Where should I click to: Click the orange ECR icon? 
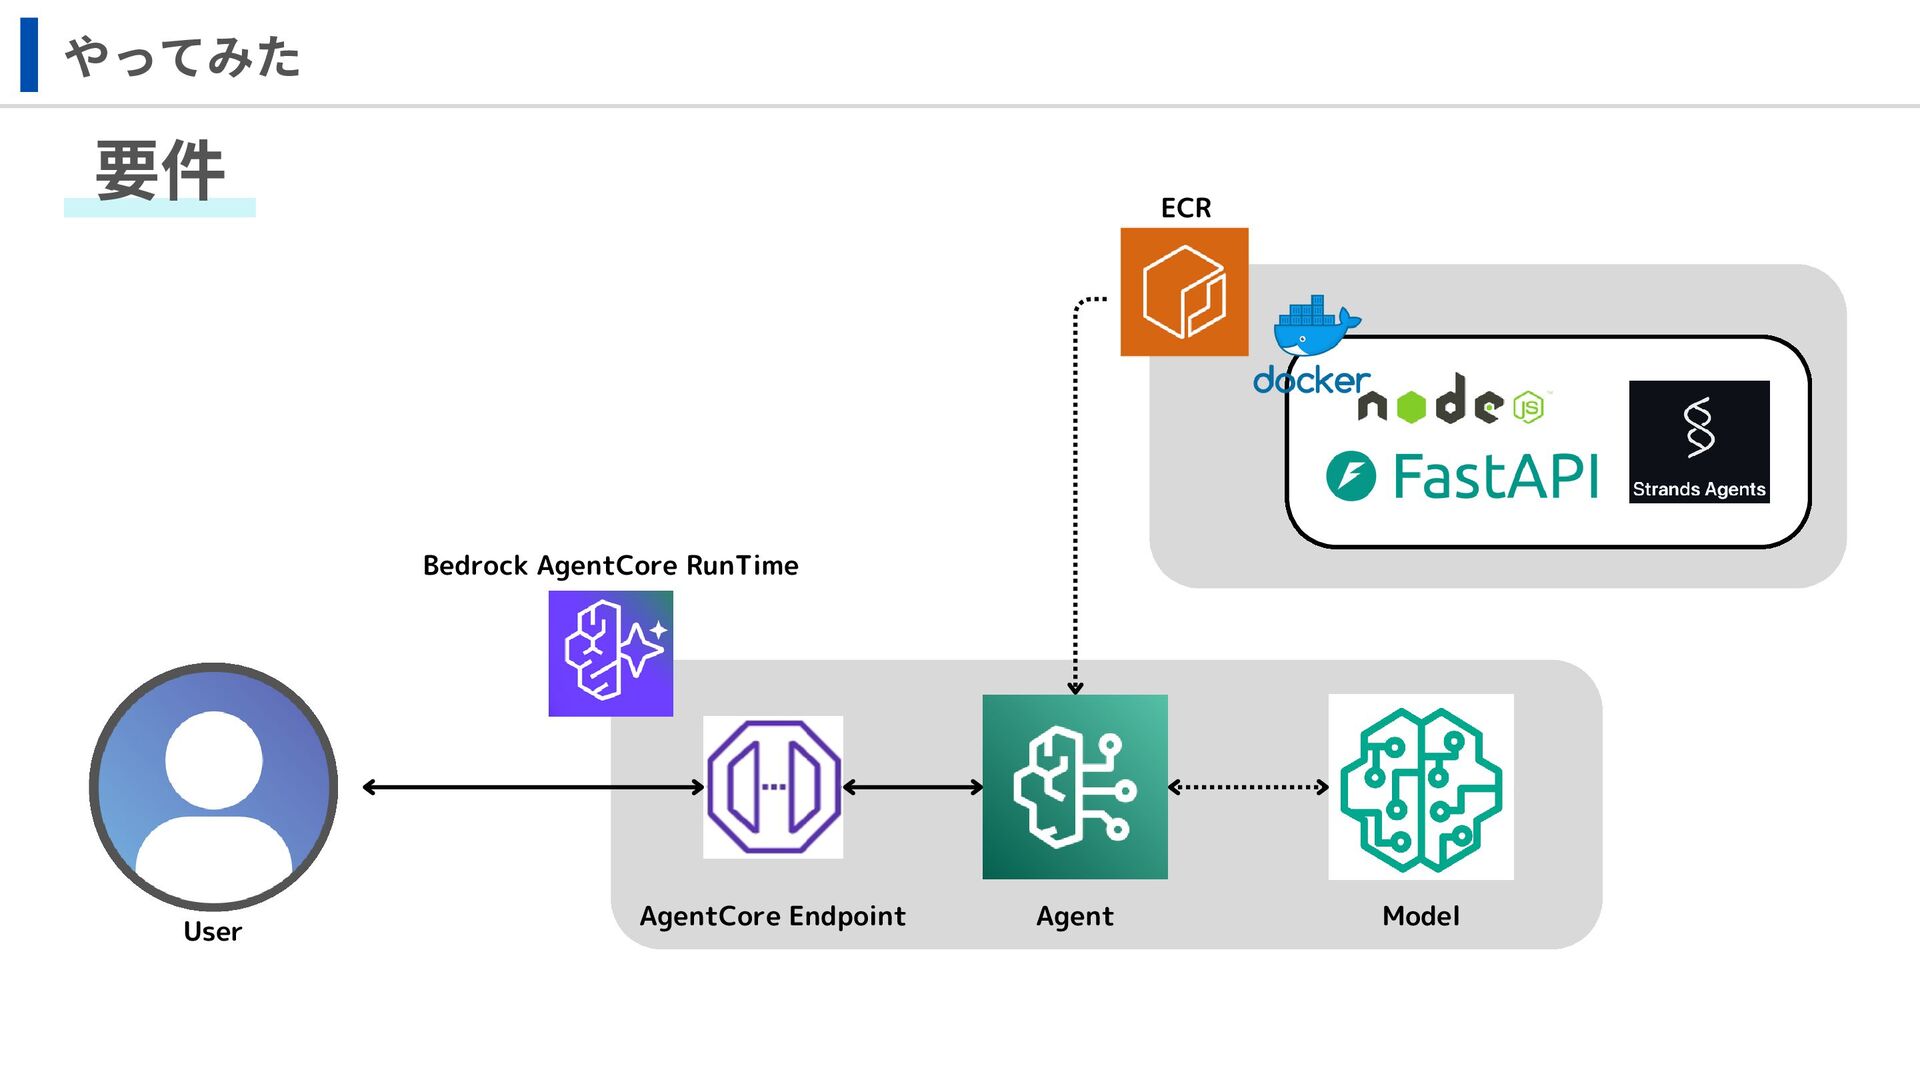(1184, 292)
